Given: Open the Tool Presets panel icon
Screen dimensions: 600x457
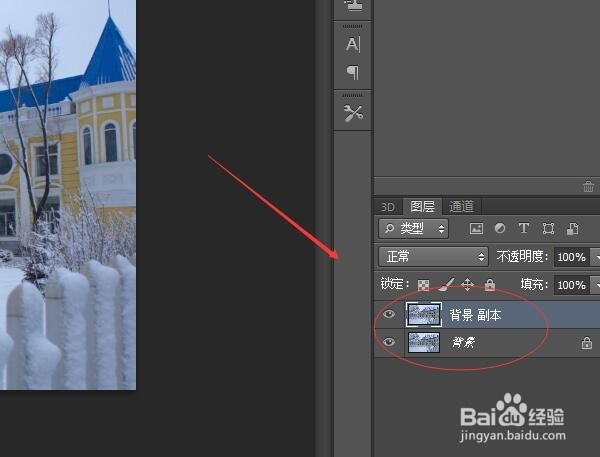Looking at the screenshot, I should tap(353, 113).
